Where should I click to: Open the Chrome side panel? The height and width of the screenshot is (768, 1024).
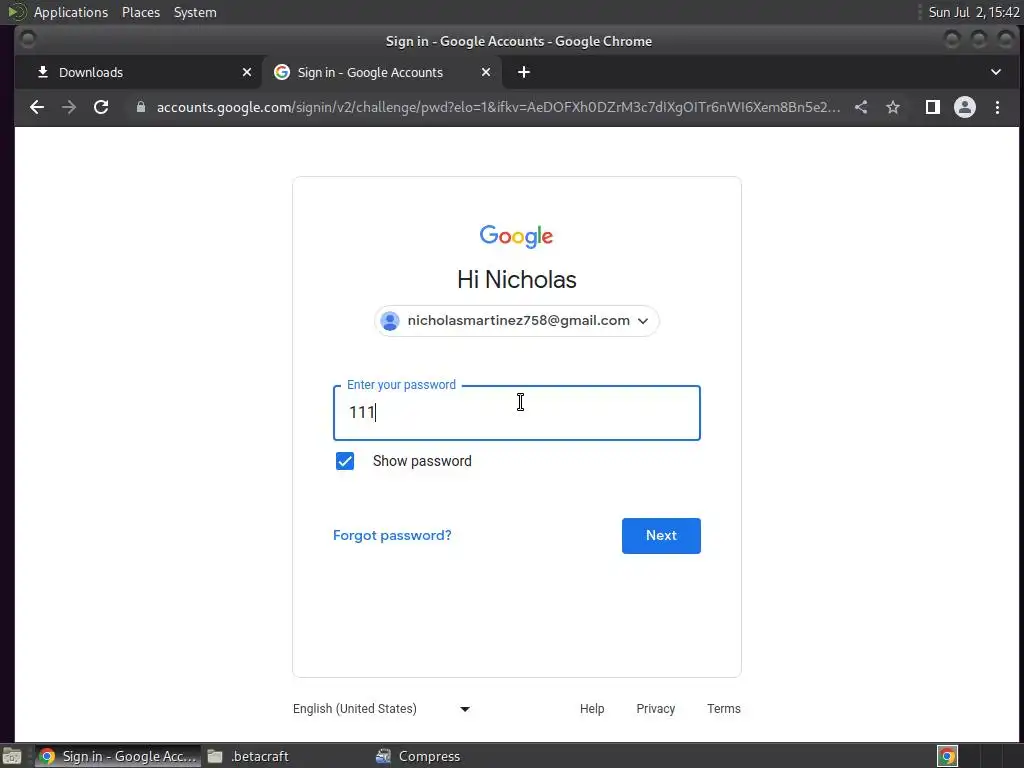[x=933, y=107]
